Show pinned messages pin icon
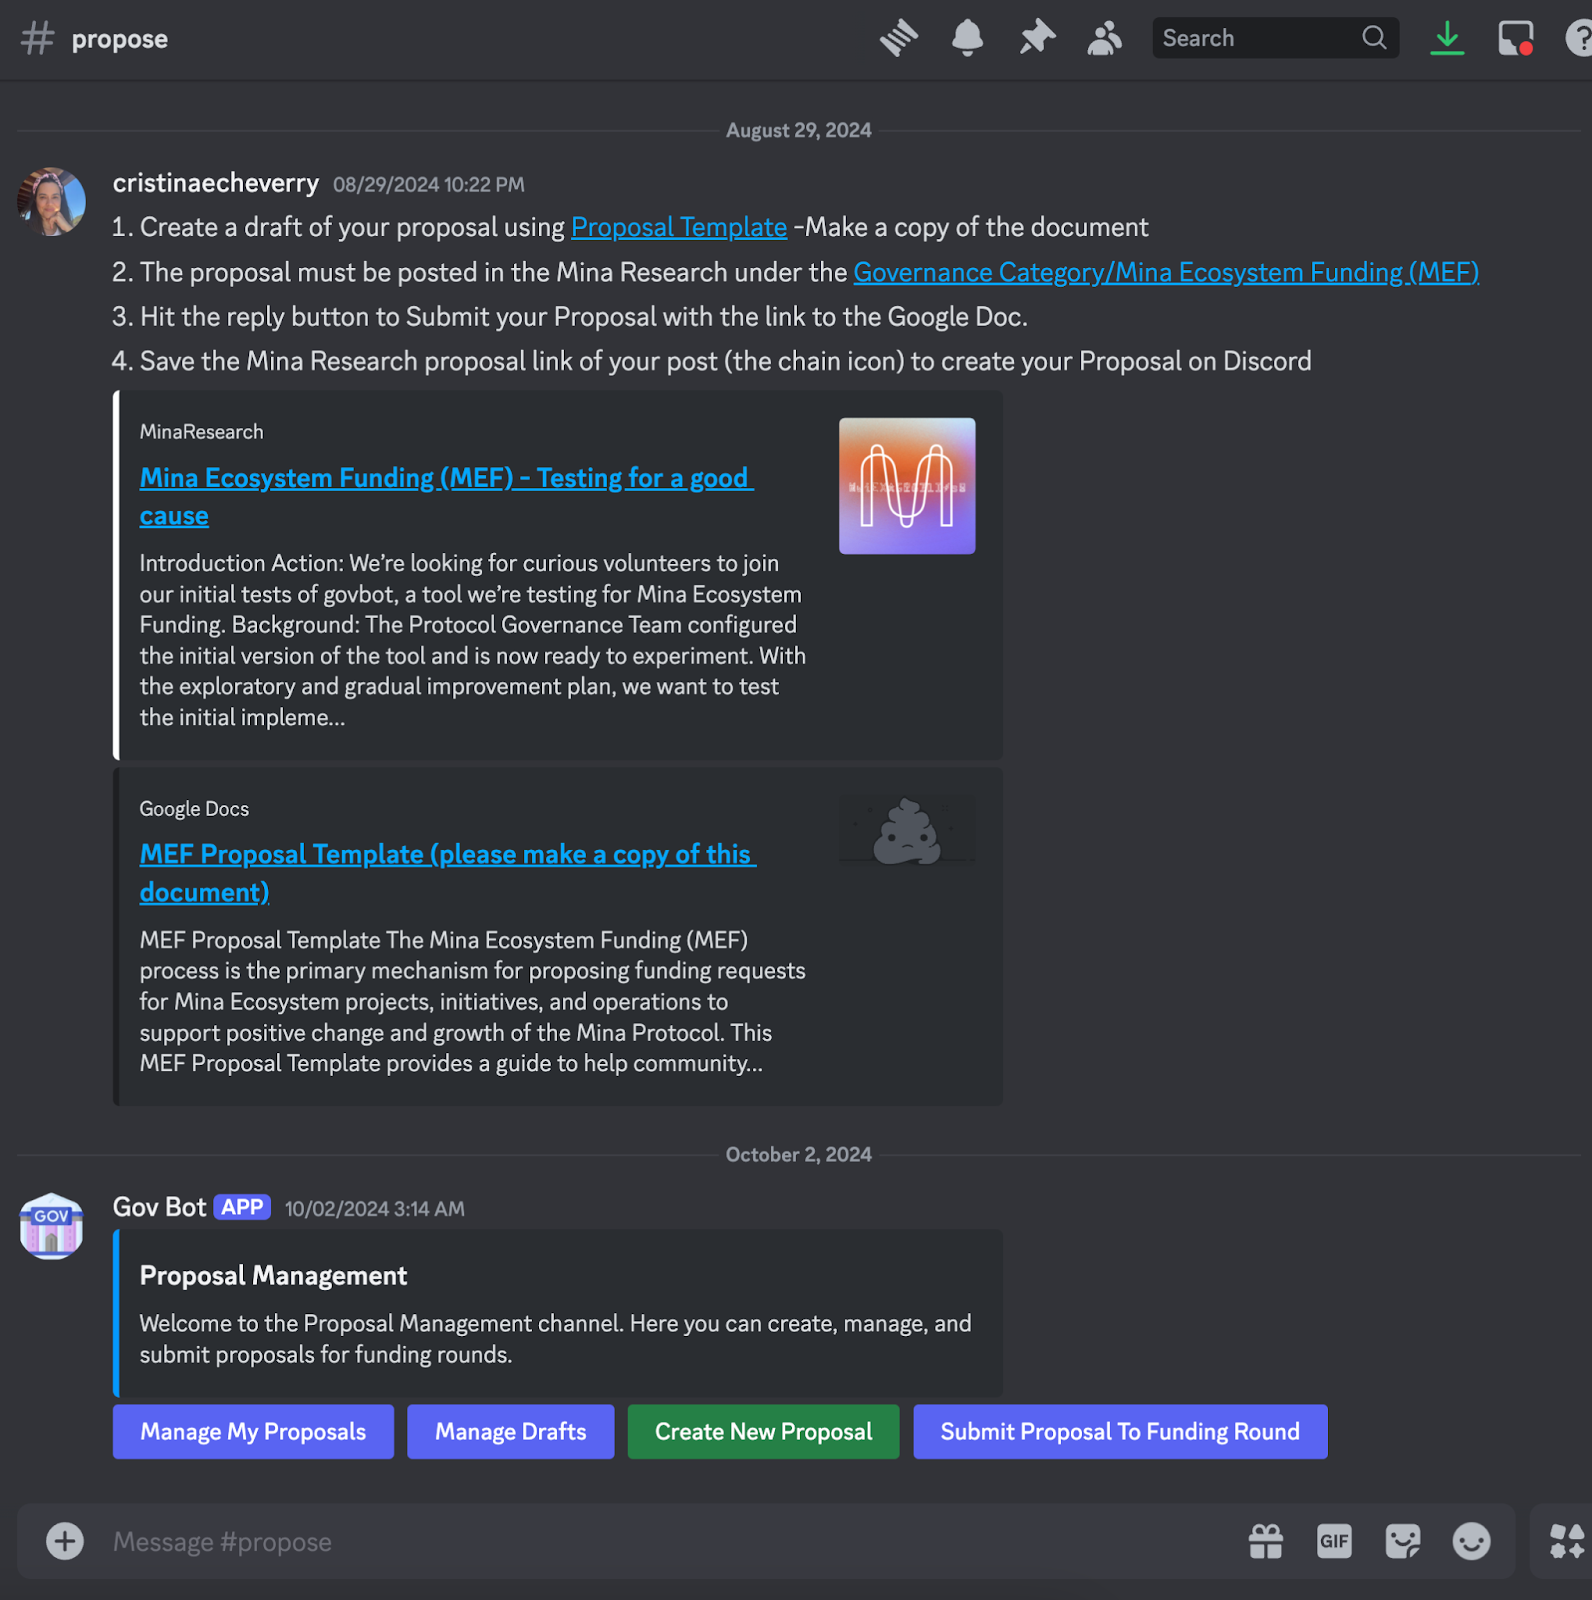The image size is (1592, 1600). (x=1037, y=39)
